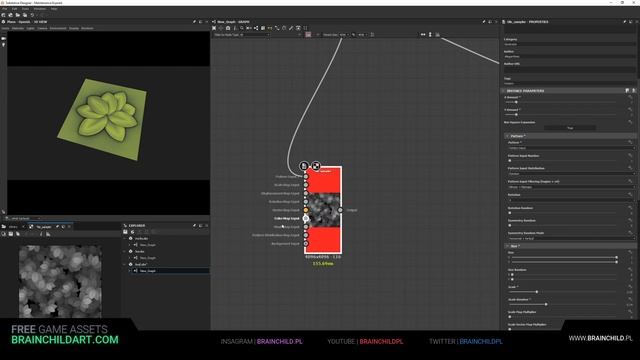The height and width of the screenshot is (360, 640).
Task: Click the fit-to-view icon in graph toolbar
Action: (214, 28)
